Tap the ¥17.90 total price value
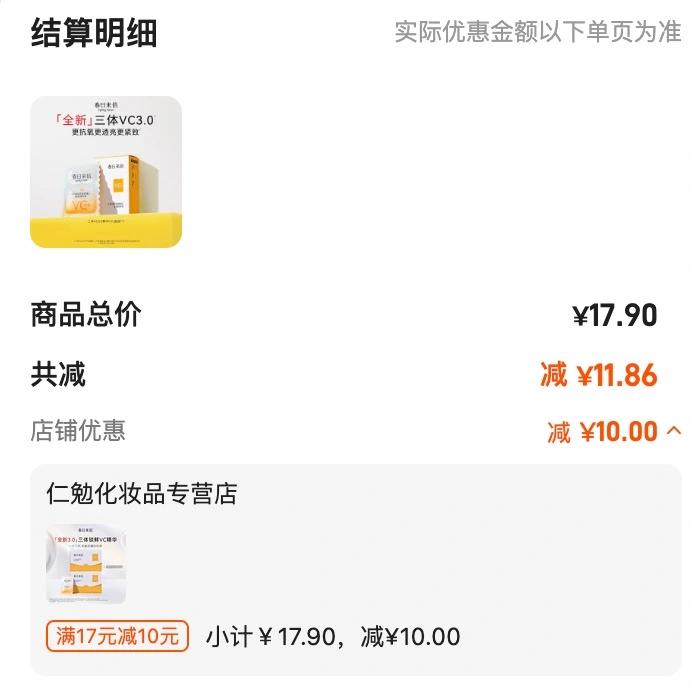692x694 pixels. click(x=615, y=315)
